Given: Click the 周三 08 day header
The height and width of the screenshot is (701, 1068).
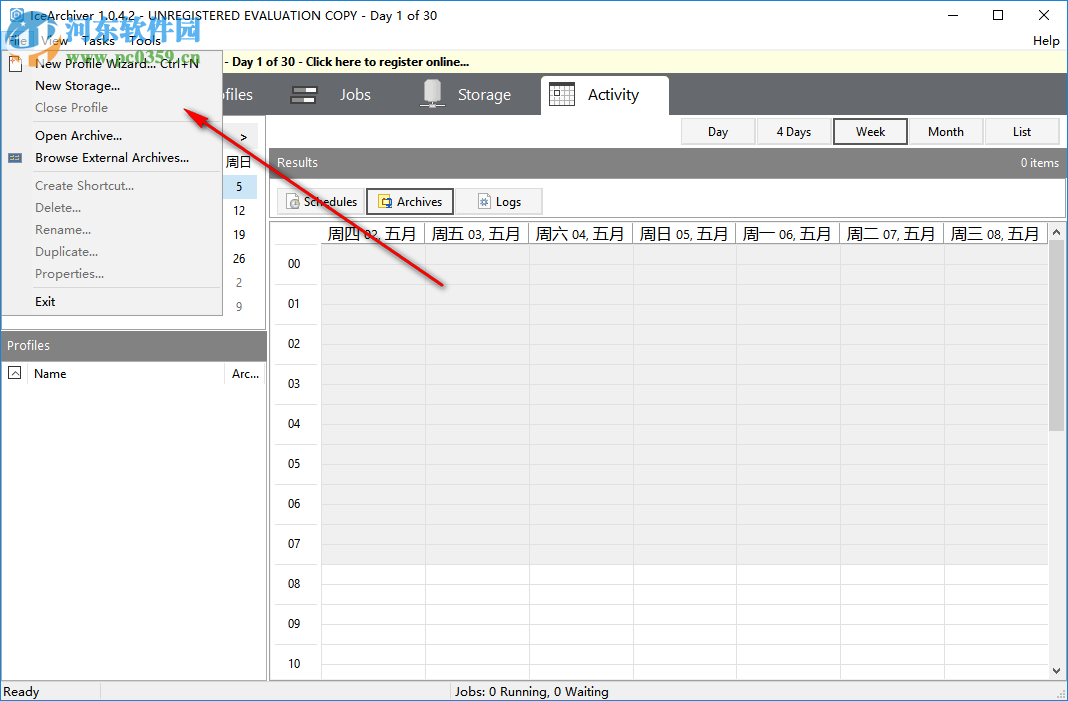Looking at the screenshot, I should point(995,234).
